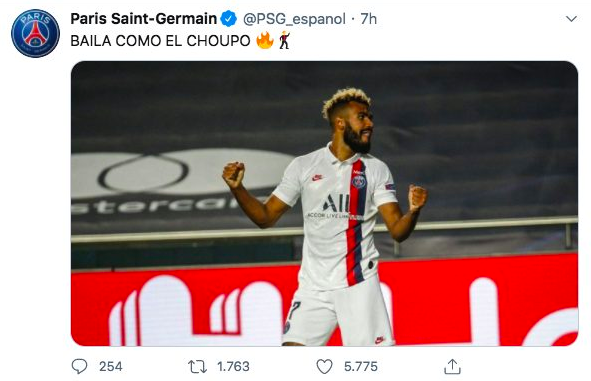View the 1.763 retweets count
The width and height of the screenshot is (591, 381).
coord(233,366)
